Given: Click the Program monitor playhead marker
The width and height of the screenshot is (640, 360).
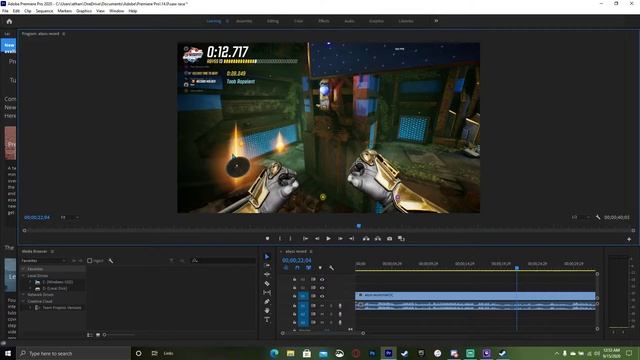Looking at the screenshot, I should click(x=359, y=226).
